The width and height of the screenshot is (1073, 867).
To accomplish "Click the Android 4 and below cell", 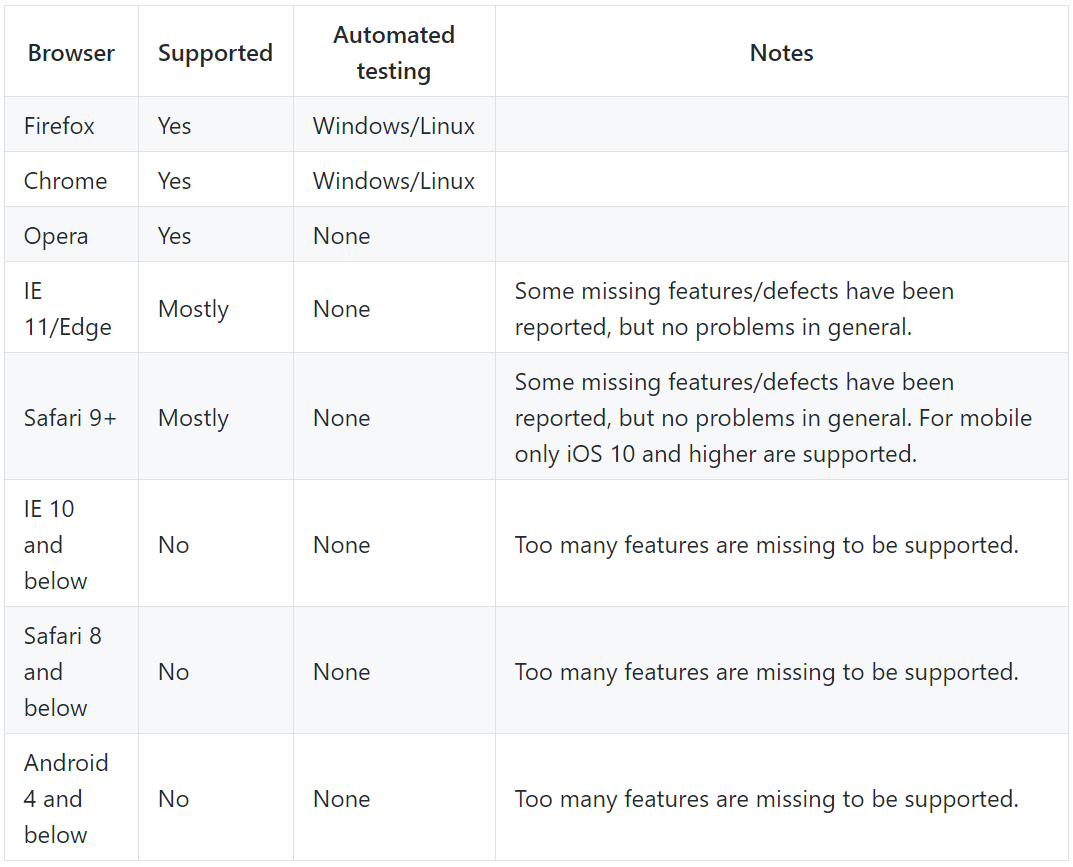I will pos(66,799).
